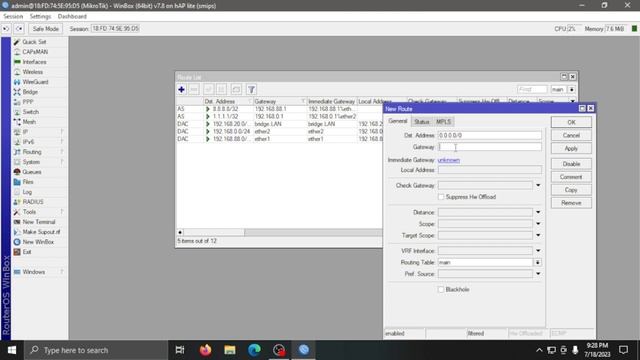Click Remove button in New Route

point(571,203)
